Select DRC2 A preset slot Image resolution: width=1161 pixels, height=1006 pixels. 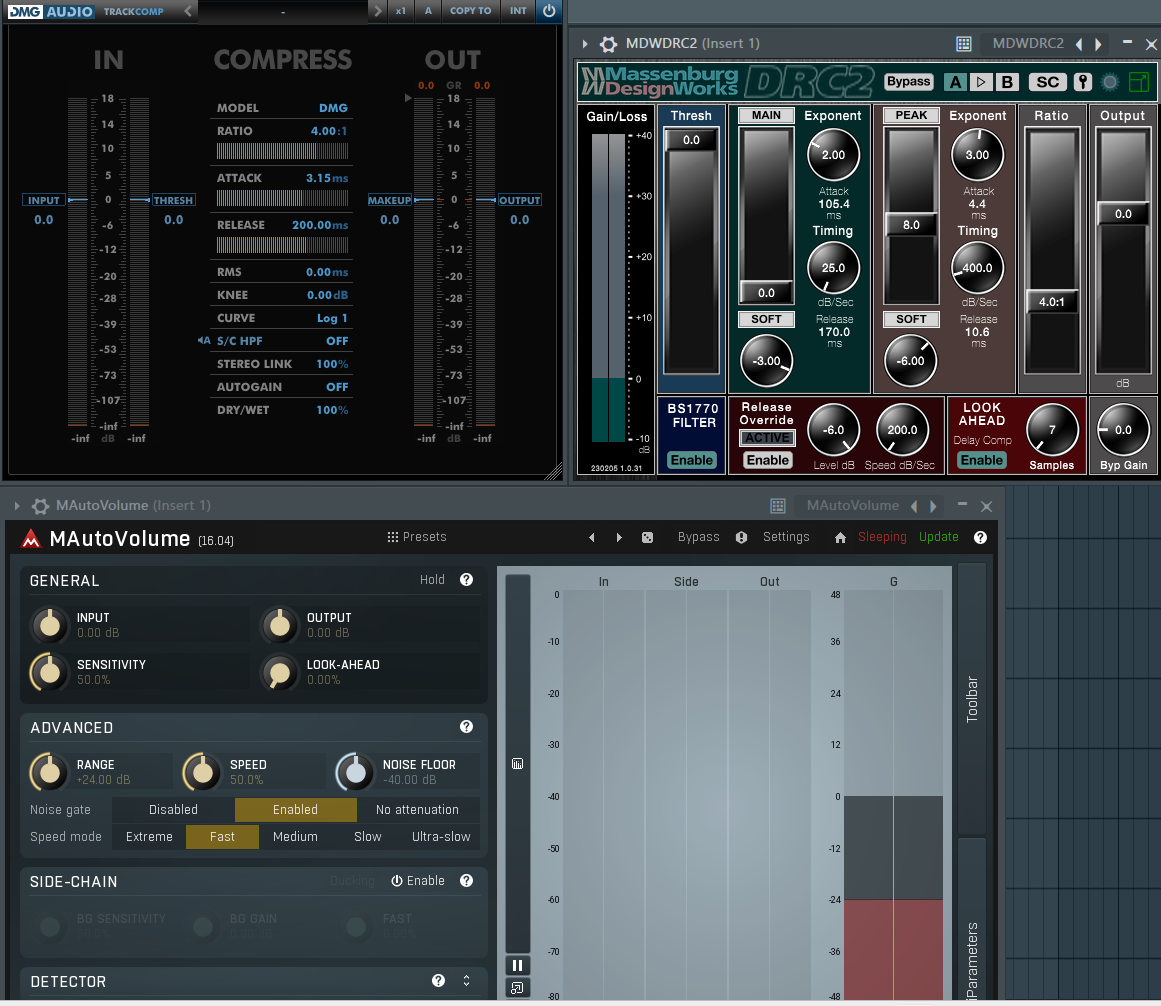tap(955, 81)
